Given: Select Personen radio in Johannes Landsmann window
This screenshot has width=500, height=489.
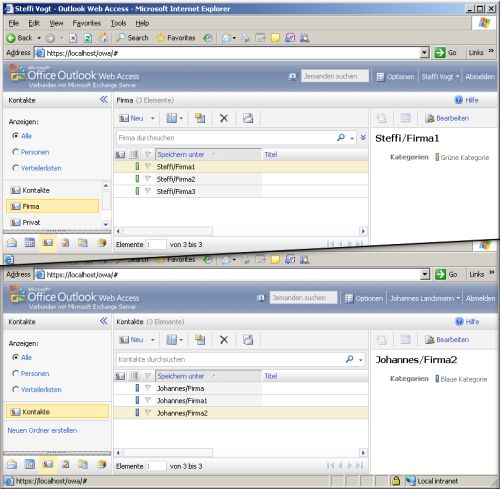Looking at the screenshot, I should coord(15,373).
